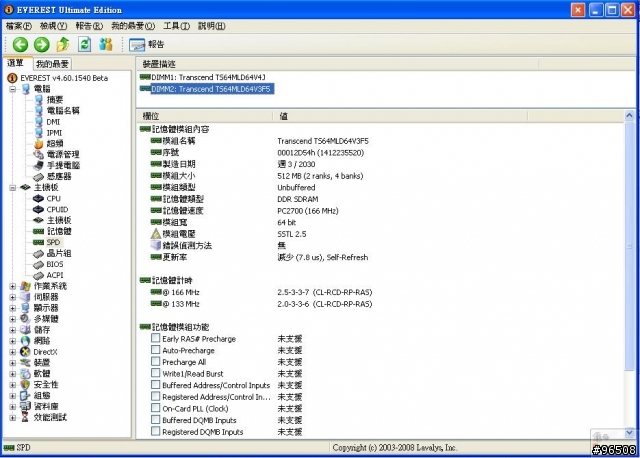Expand the 多媒體 multimedia node
640x458 pixels.
click(x=13, y=319)
